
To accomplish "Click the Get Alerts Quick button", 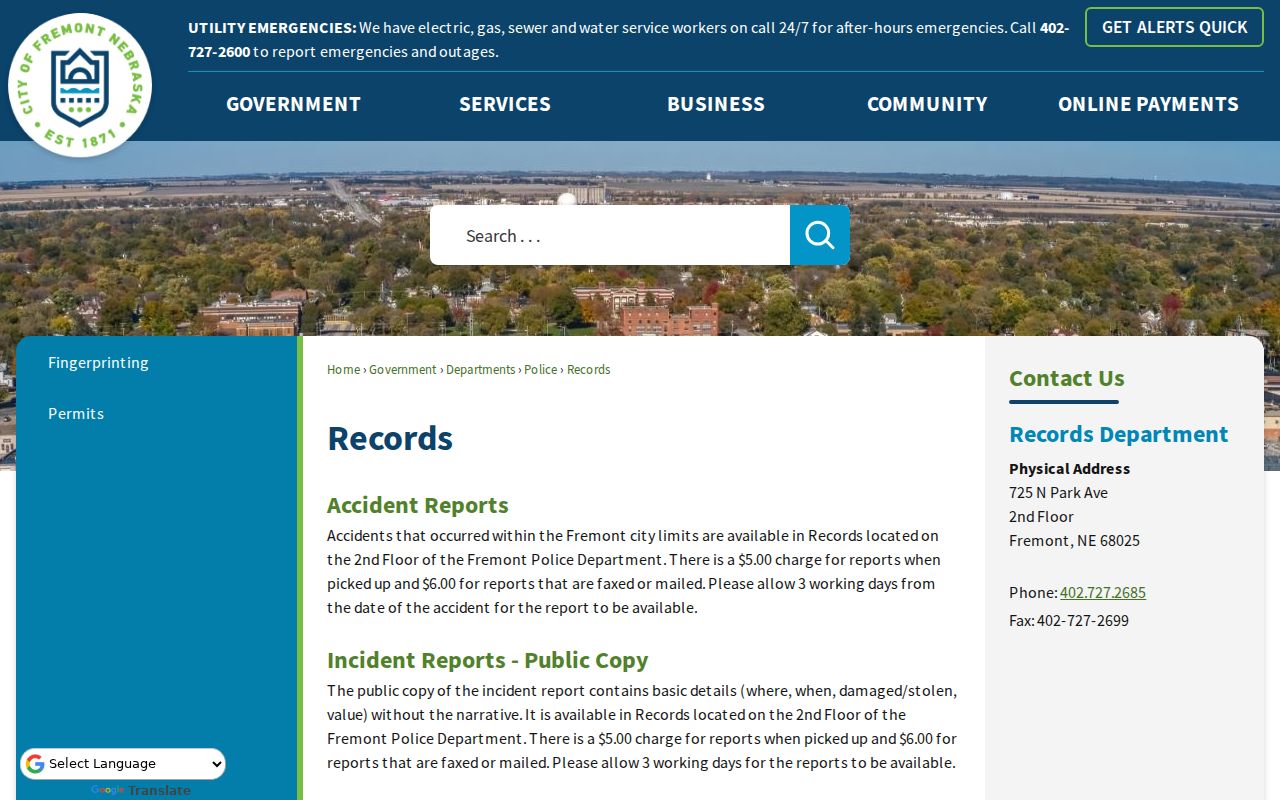I will [1175, 27].
